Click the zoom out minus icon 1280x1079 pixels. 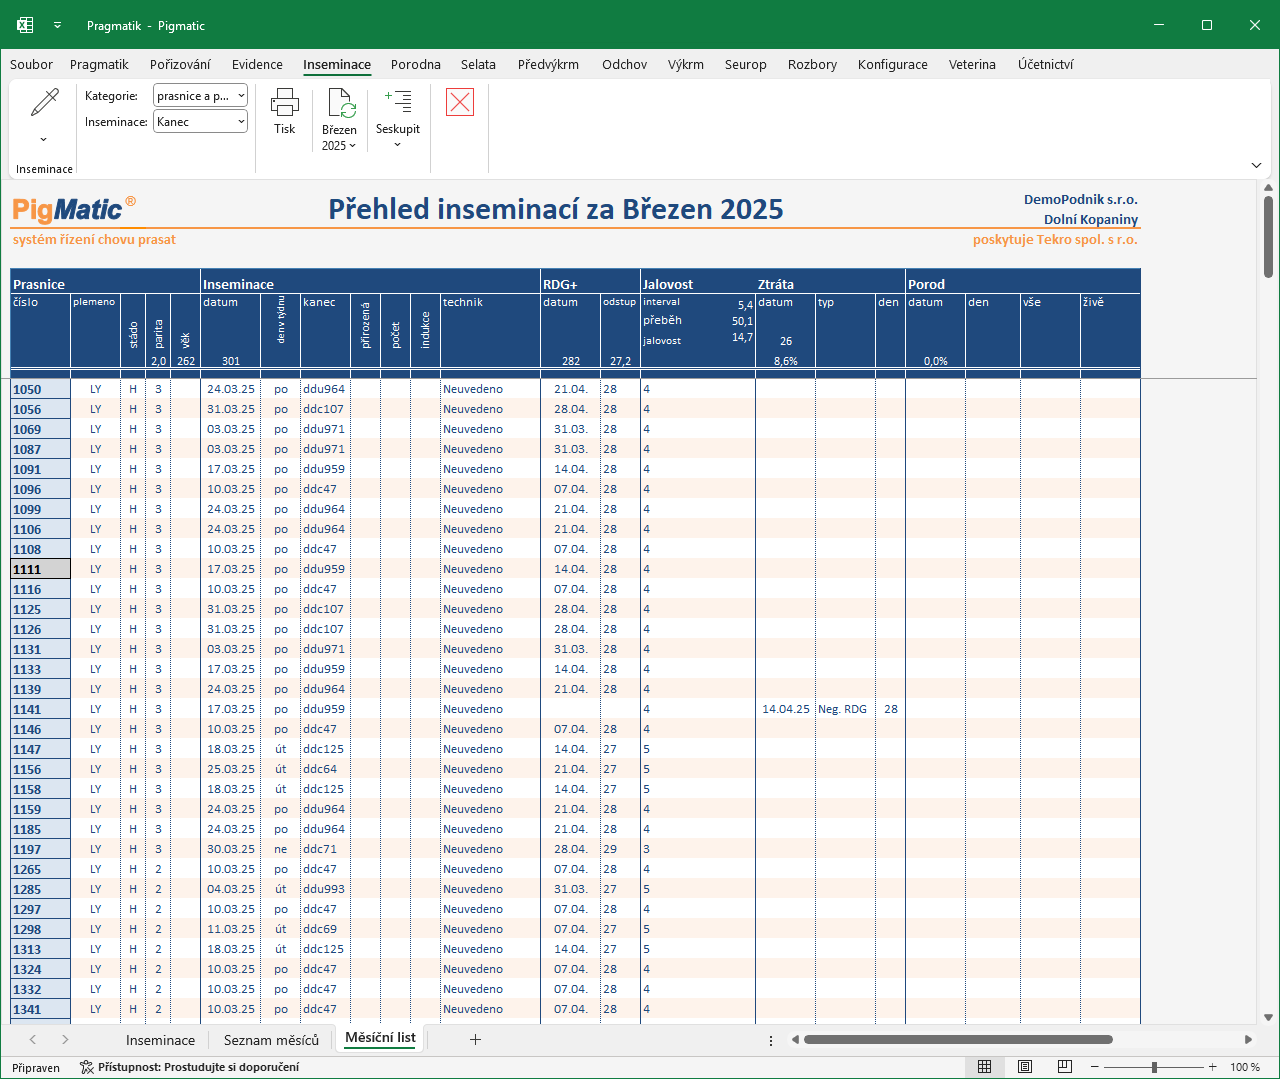1095,1067
